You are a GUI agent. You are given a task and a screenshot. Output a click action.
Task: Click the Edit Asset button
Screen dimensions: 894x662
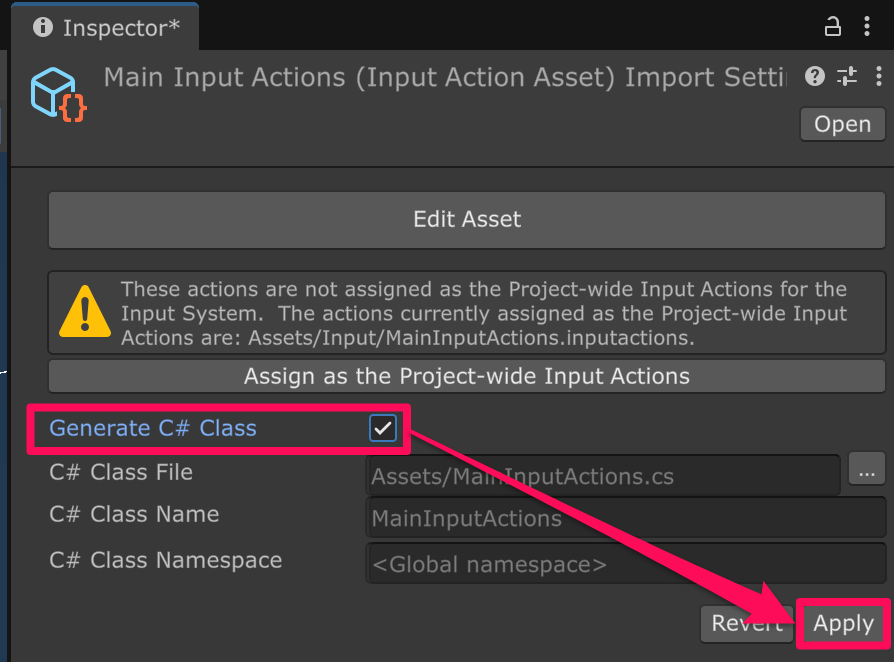(467, 219)
